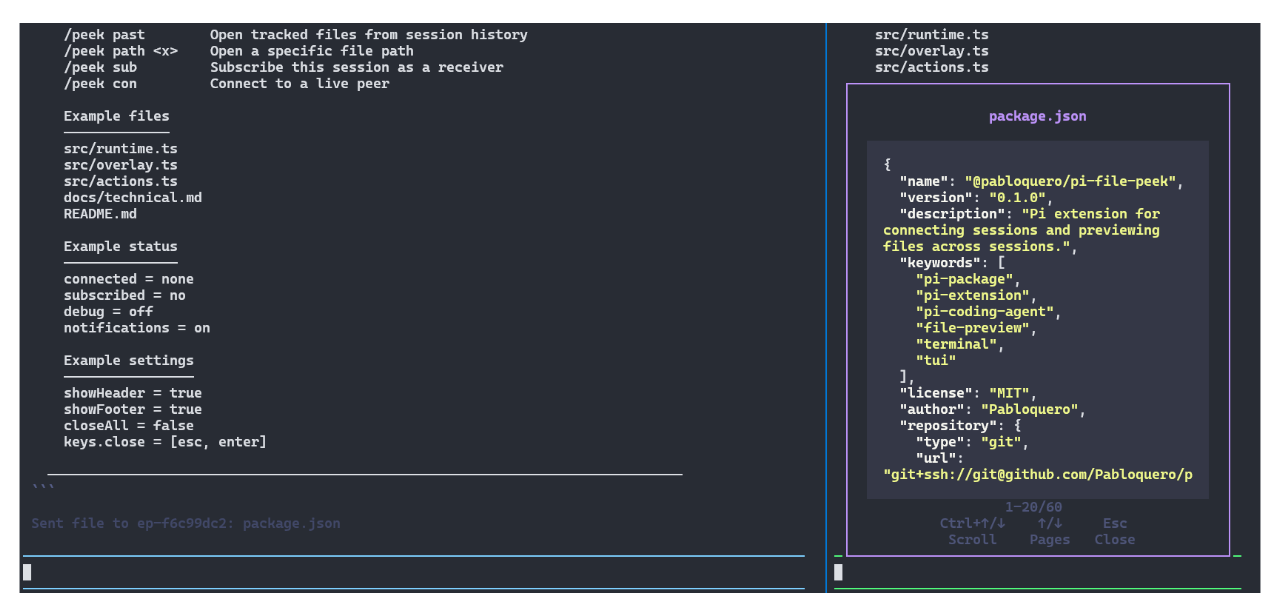Screen dimensions: 1280x616
Task: Click the package.json overlay title
Action: 1037,116
